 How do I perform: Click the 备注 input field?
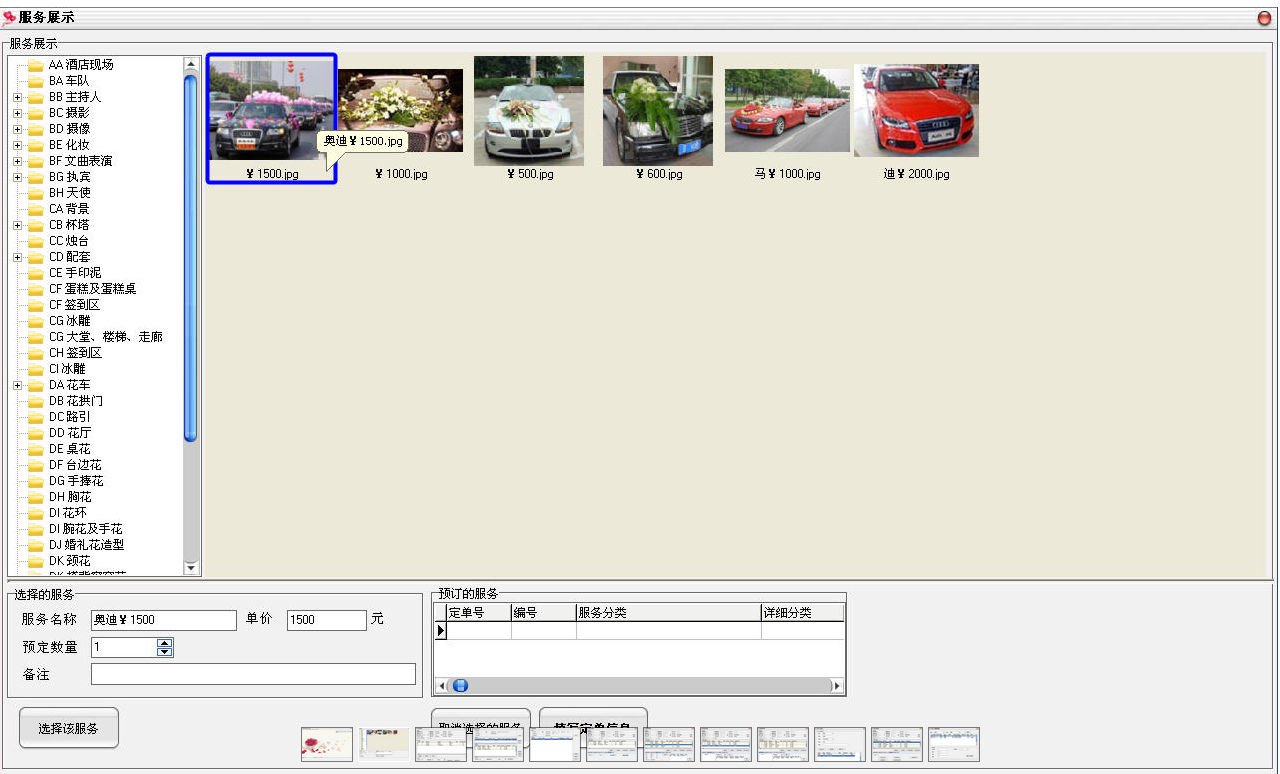click(x=253, y=674)
